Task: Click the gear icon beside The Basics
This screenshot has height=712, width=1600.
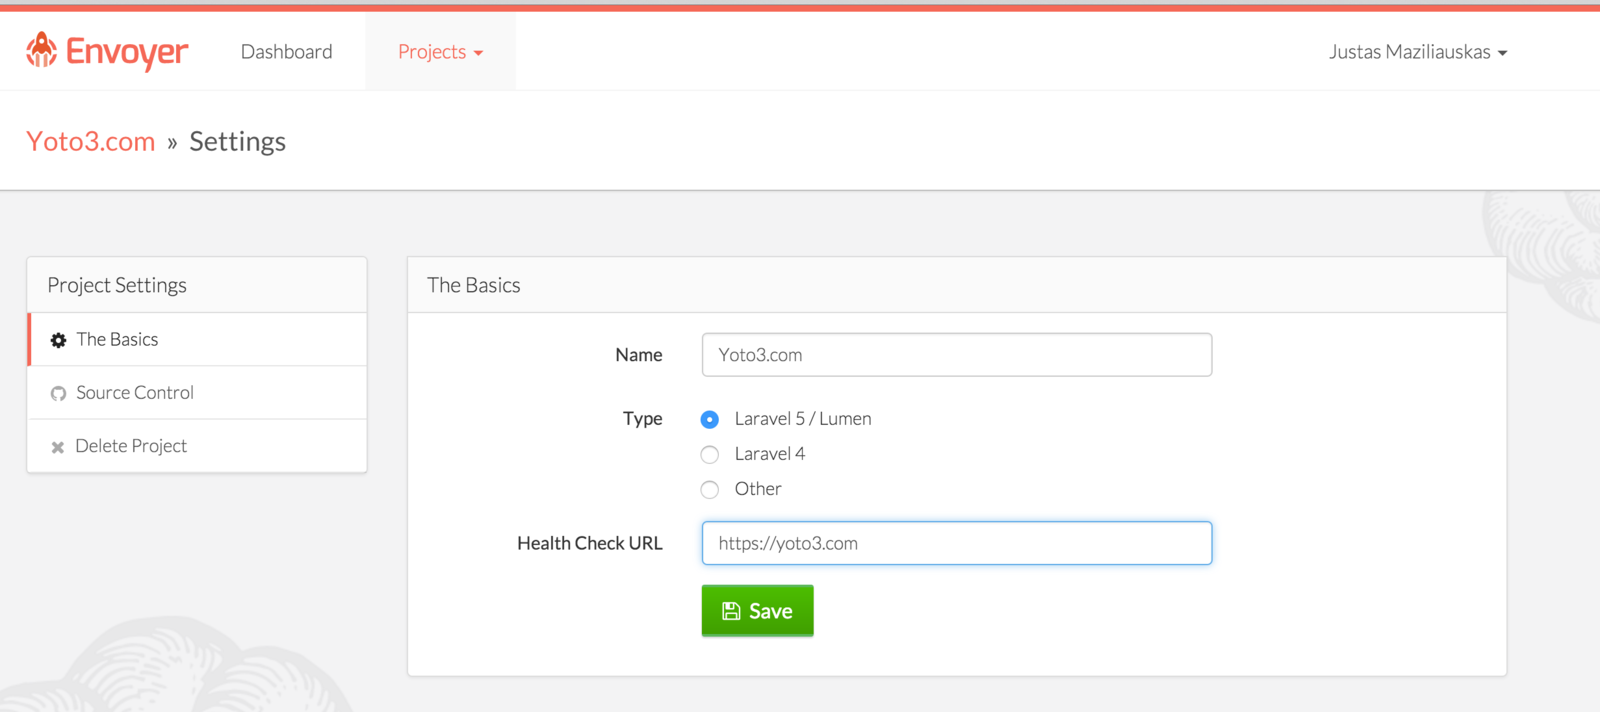Action: click(x=58, y=340)
